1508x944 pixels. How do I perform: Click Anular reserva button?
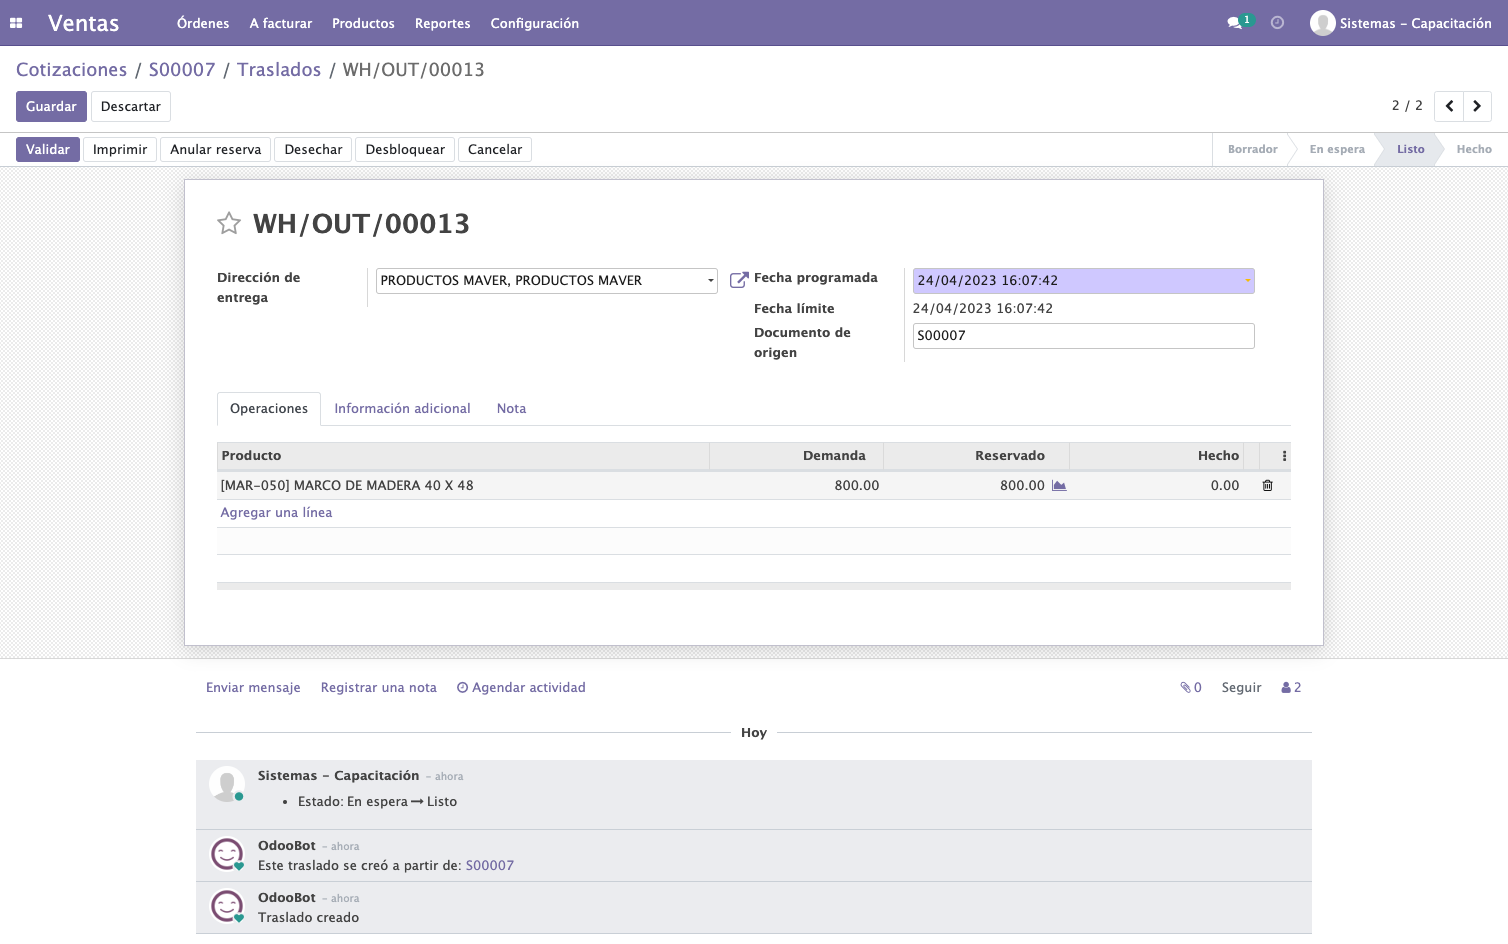click(215, 150)
